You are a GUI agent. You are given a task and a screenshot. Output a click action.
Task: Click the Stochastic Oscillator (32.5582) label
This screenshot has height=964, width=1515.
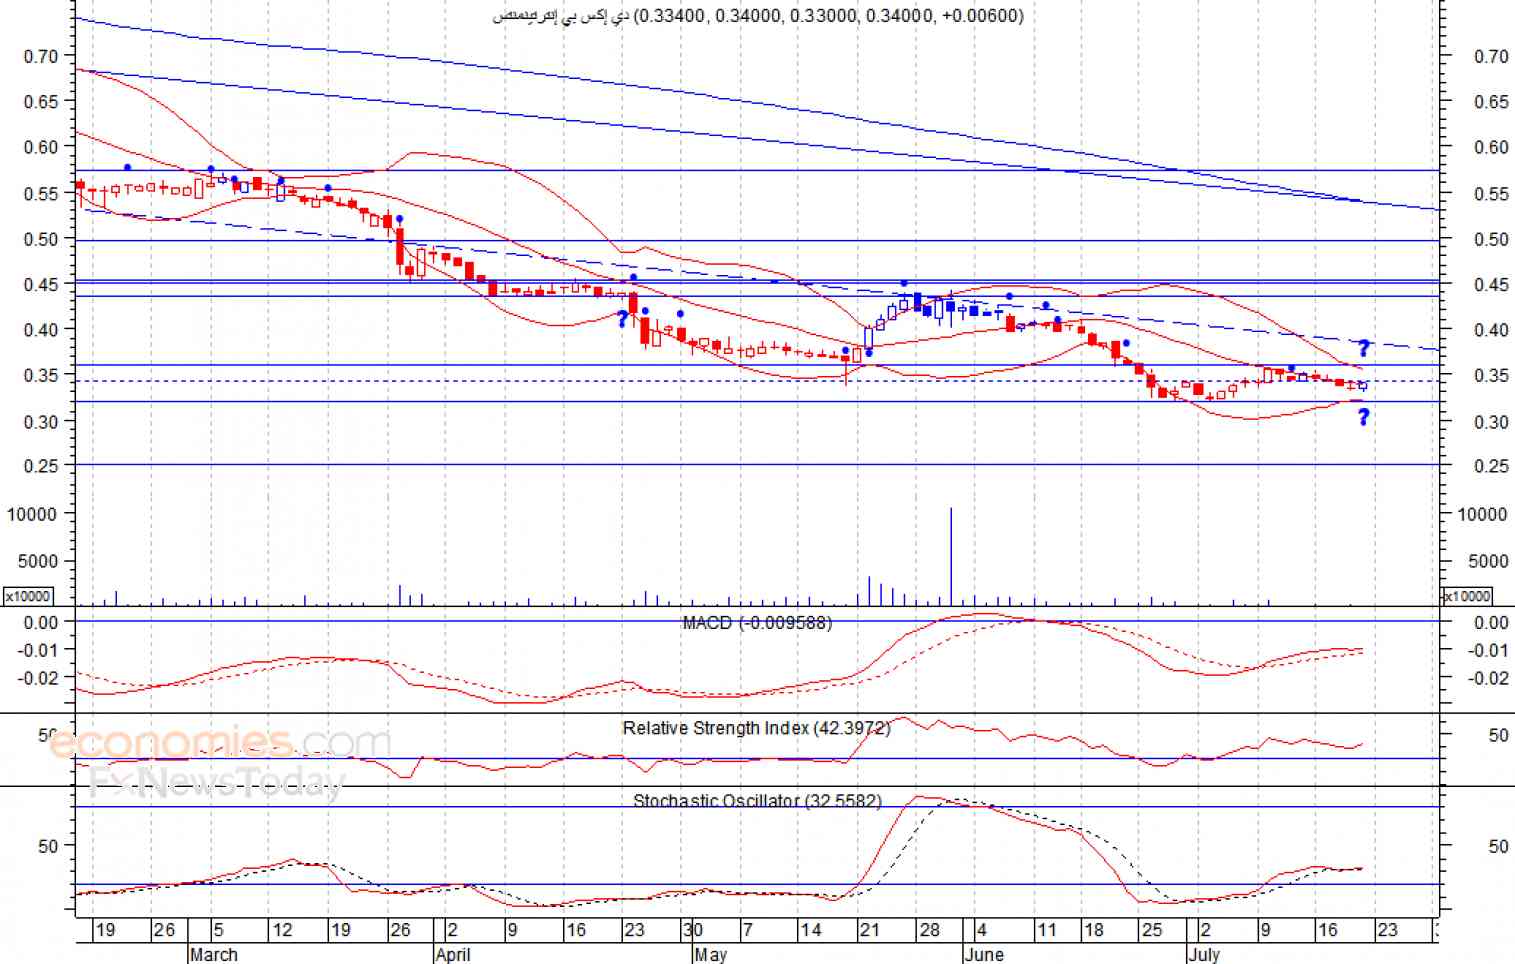click(x=757, y=801)
